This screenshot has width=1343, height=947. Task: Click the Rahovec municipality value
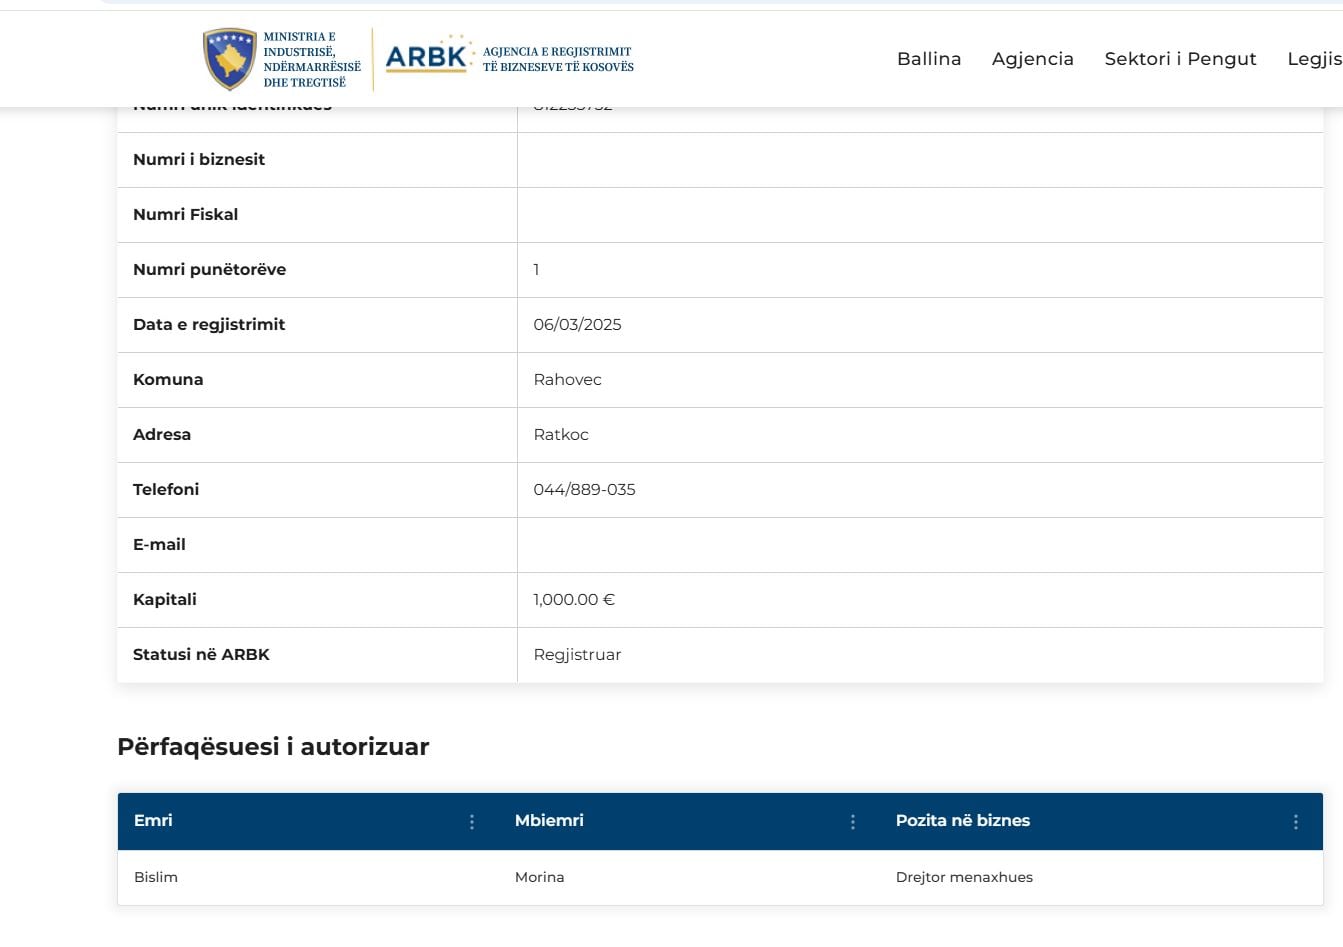[x=567, y=380]
